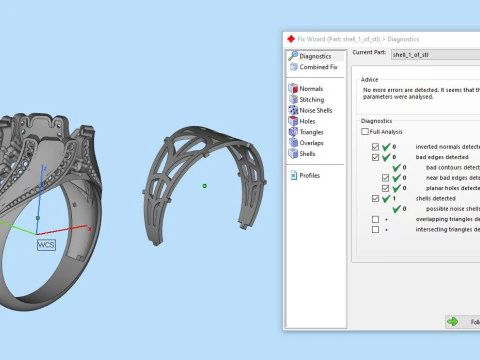Click the bad contours detected label
480x360 pixels.
coord(453,167)
